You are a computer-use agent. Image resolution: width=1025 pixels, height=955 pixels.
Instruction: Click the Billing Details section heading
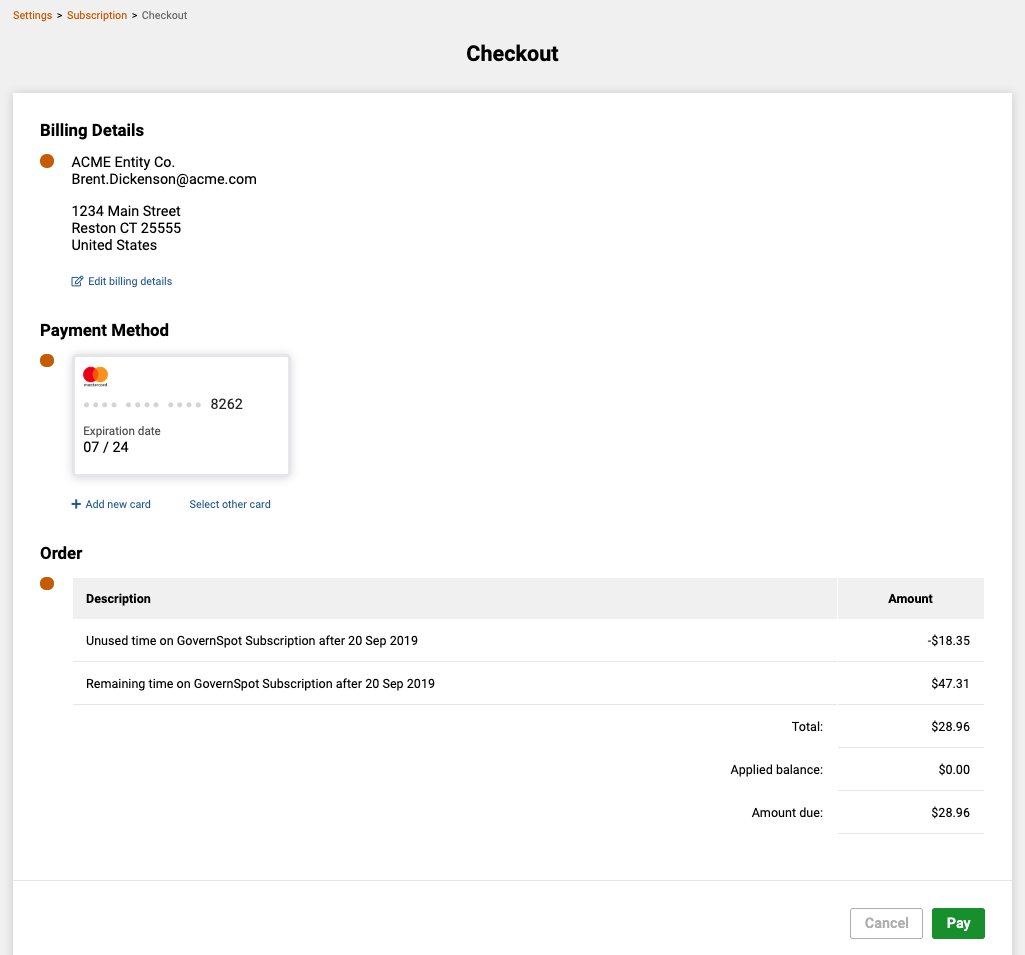92,130
